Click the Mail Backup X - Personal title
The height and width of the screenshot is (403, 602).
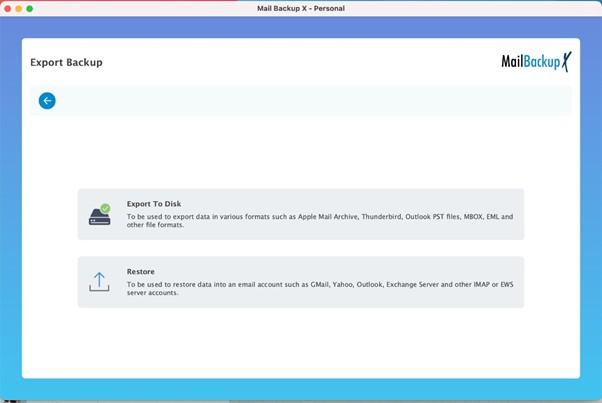pyautogui.click(x=301, y=8)
